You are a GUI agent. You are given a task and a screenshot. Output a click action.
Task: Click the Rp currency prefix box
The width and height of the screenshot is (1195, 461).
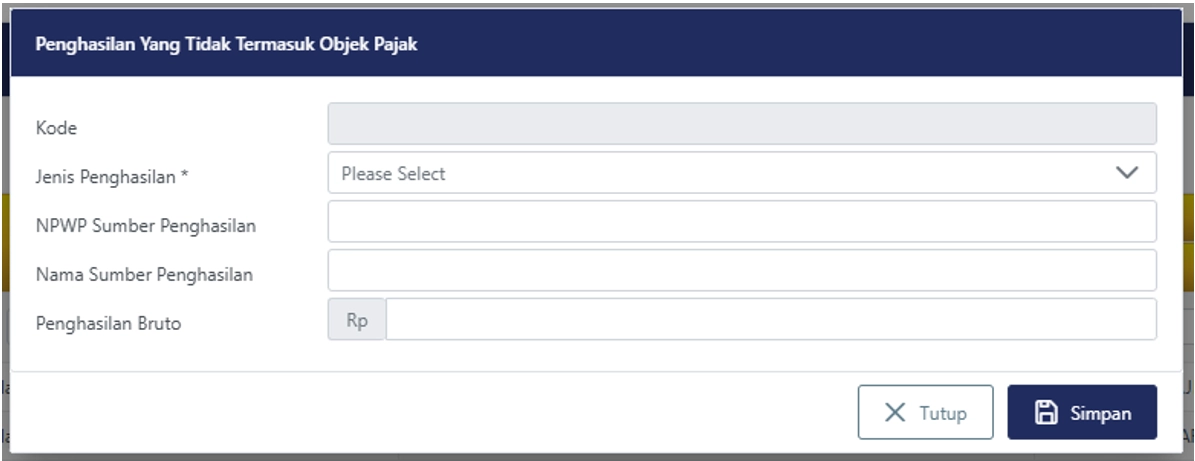(357, 320)
